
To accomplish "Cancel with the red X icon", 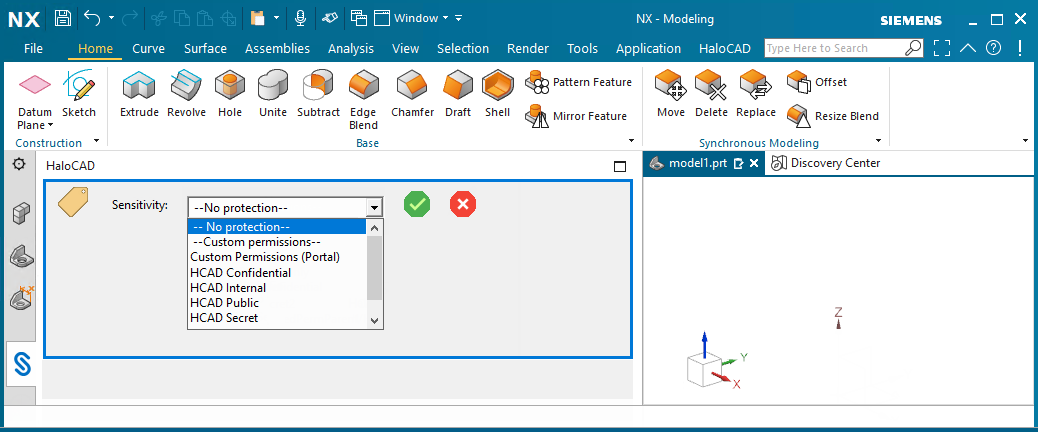I will (x=463, y=204).
